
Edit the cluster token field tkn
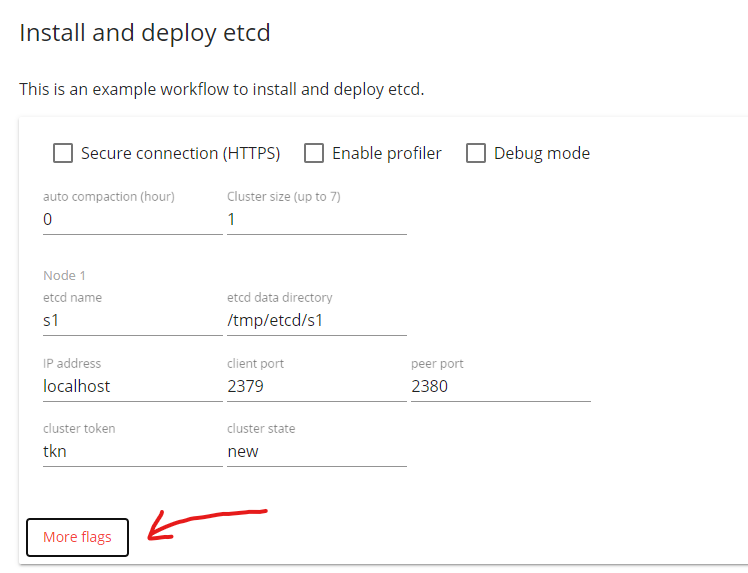pos(133,451)
